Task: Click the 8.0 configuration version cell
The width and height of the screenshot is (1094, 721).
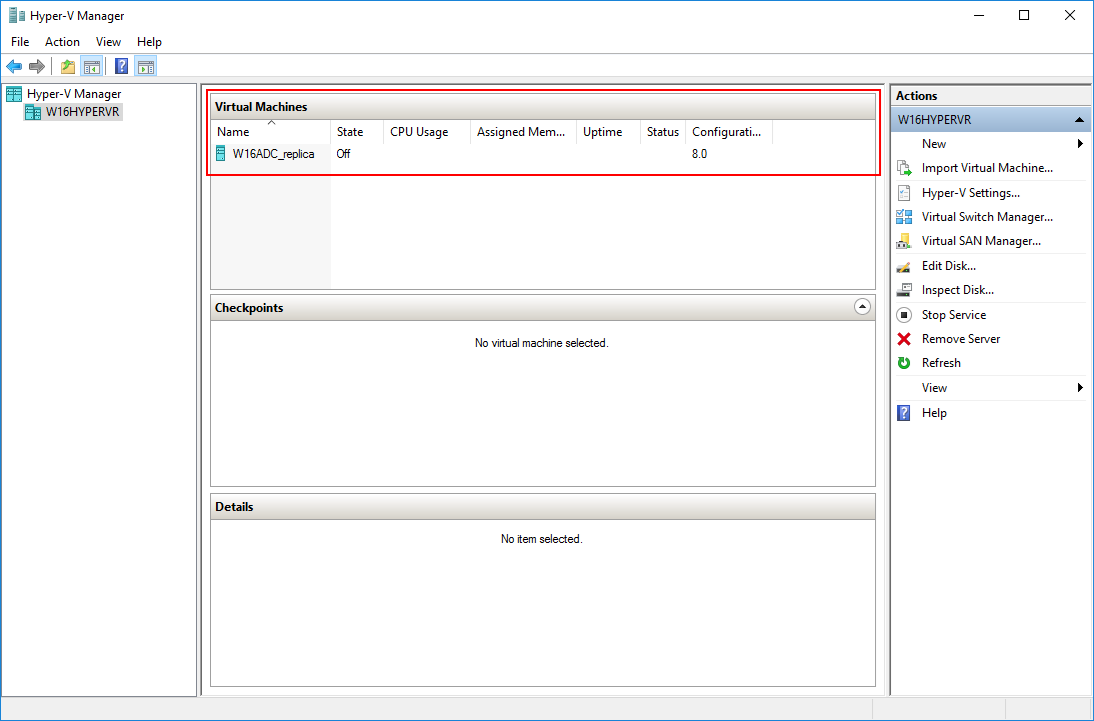Action: (699, 154)
